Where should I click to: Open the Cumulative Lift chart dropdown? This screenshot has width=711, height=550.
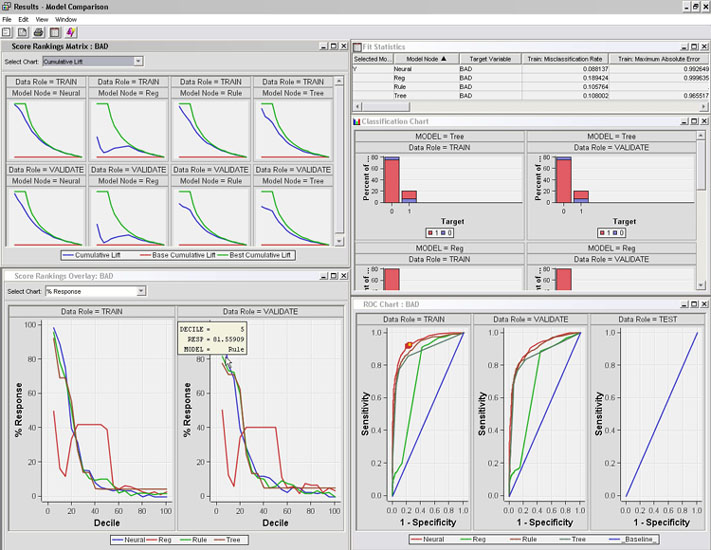tap(139, 61)
